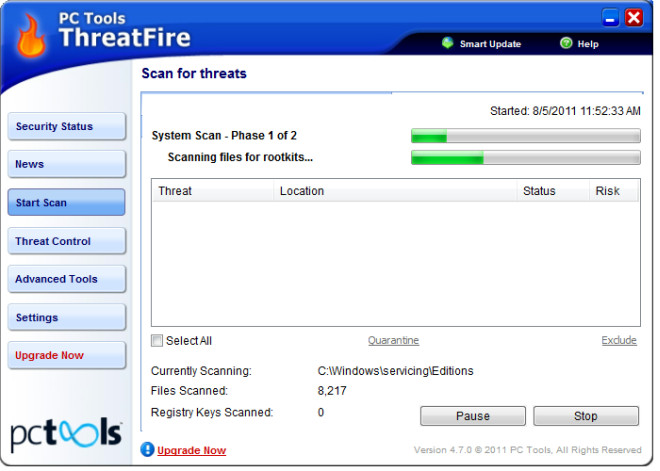Click the Smart Update globe icon
Viewport: 660px width, 471px height.
447,43
